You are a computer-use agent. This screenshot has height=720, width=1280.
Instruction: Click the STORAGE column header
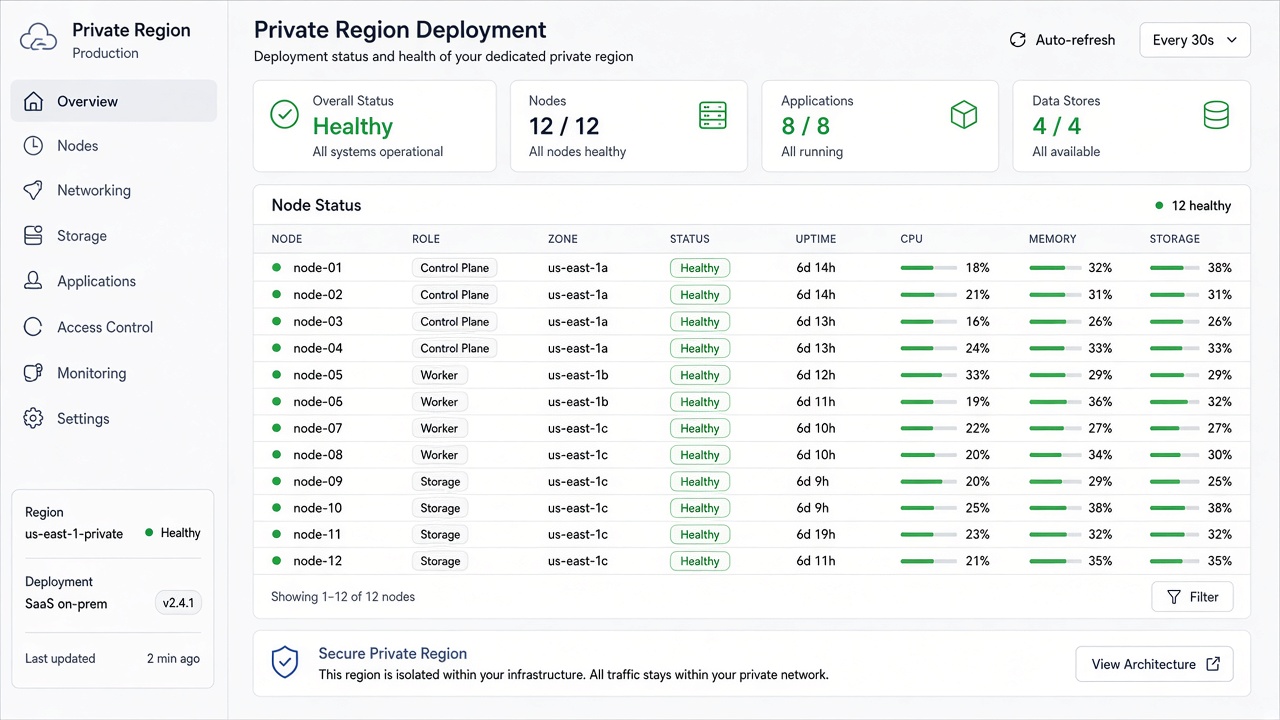(x=1175, y=239)
